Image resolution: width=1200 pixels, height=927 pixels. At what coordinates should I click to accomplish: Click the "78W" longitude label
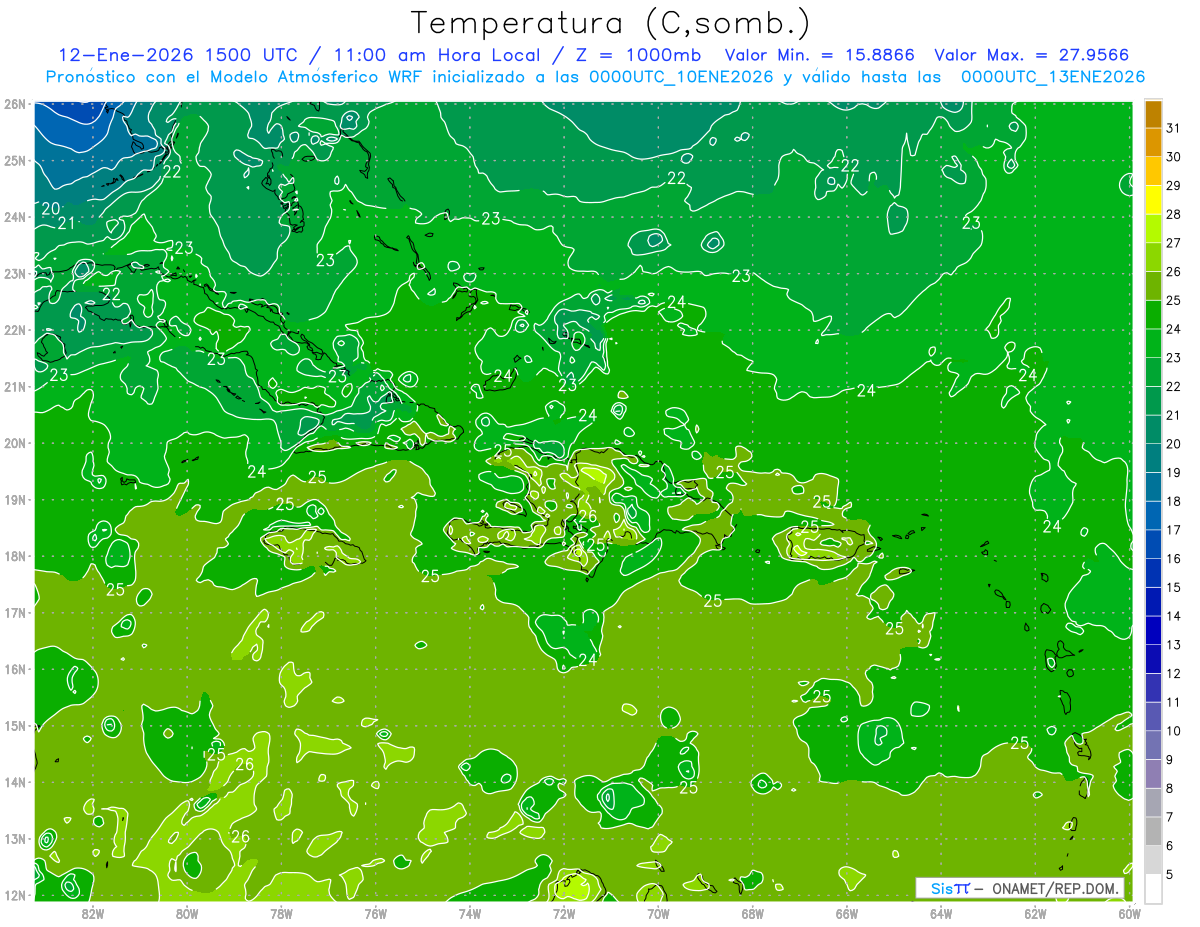282,913
